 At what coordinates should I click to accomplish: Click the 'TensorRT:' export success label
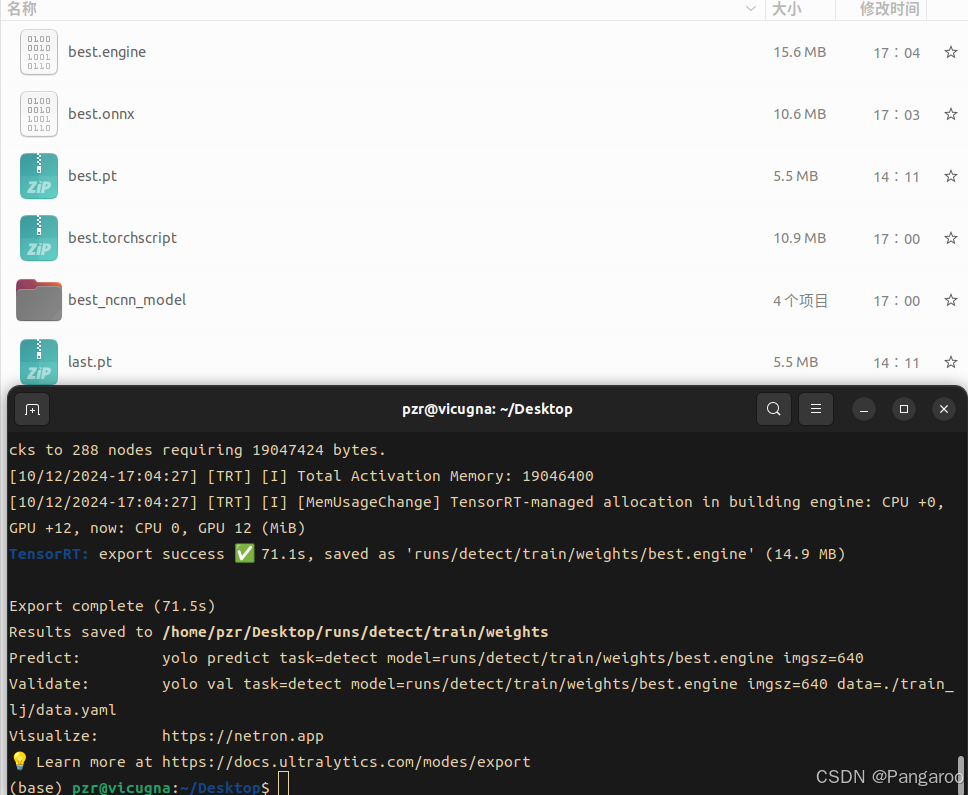click(x=49, y=554)
